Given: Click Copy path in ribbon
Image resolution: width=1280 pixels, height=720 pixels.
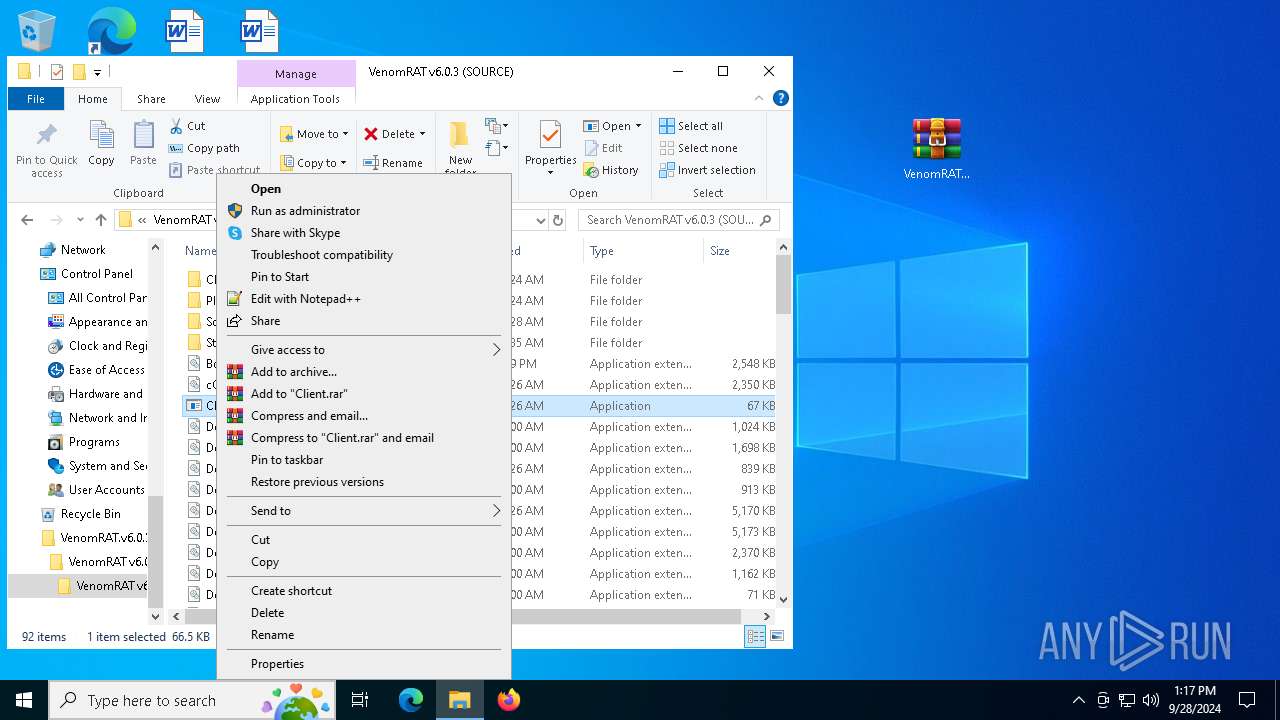Looking at the screenshot, I should point(204,148).
